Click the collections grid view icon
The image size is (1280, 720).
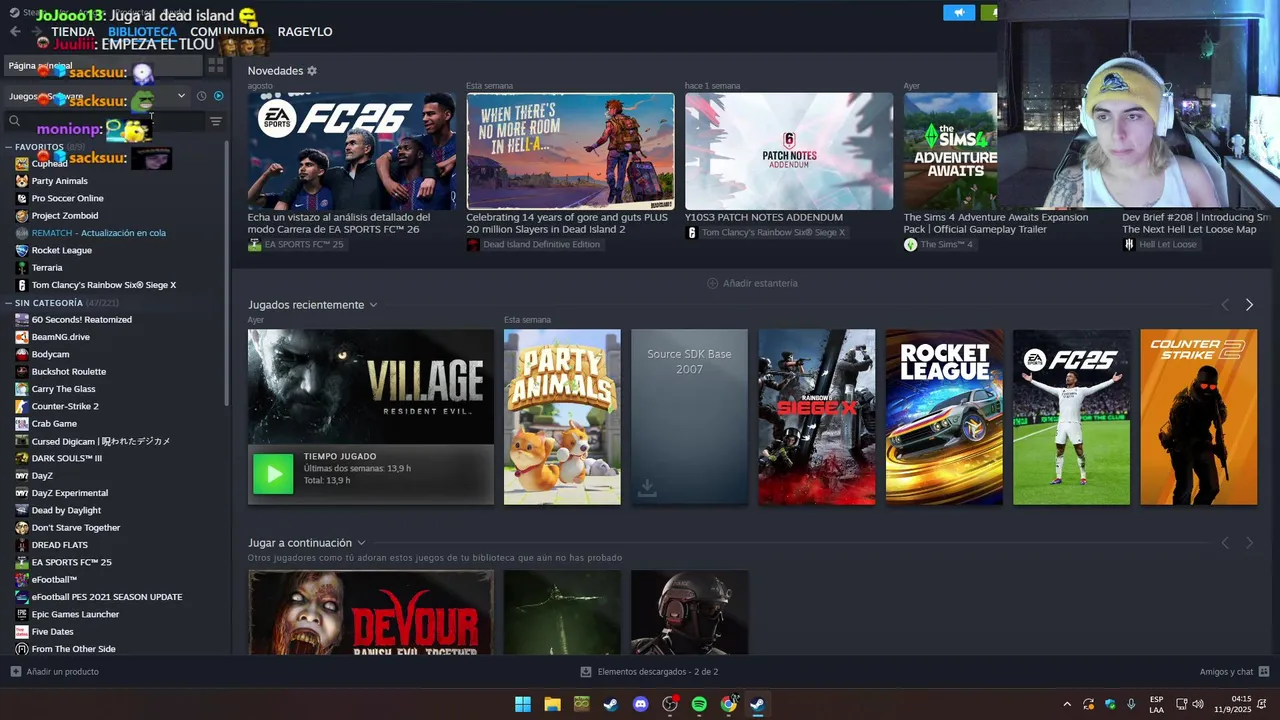[x=216, y=66]
